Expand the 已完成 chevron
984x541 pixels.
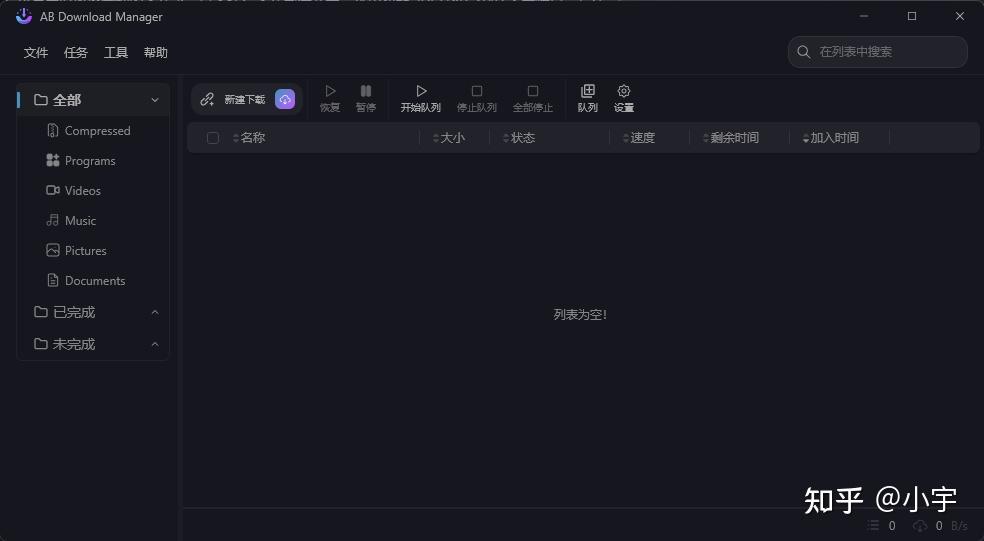click(x=155, y=312)
